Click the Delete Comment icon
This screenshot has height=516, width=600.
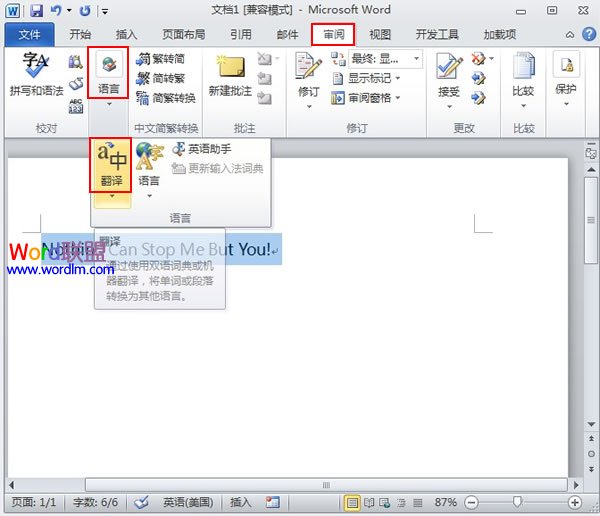[265, 59]
